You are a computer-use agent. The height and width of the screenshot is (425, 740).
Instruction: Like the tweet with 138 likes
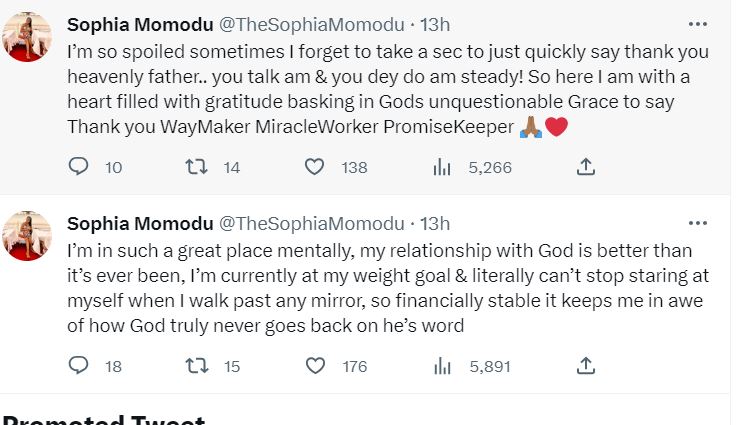click(x=314, y=168)
